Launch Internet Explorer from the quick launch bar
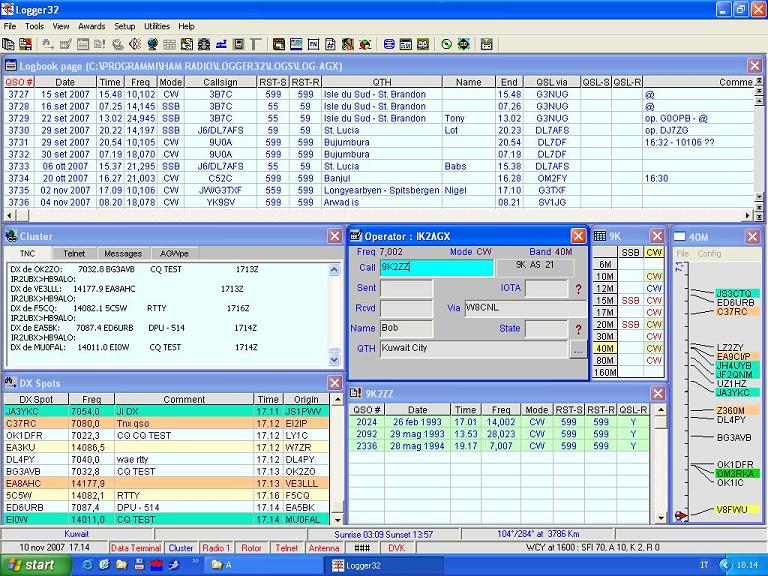 coord(87,565)
